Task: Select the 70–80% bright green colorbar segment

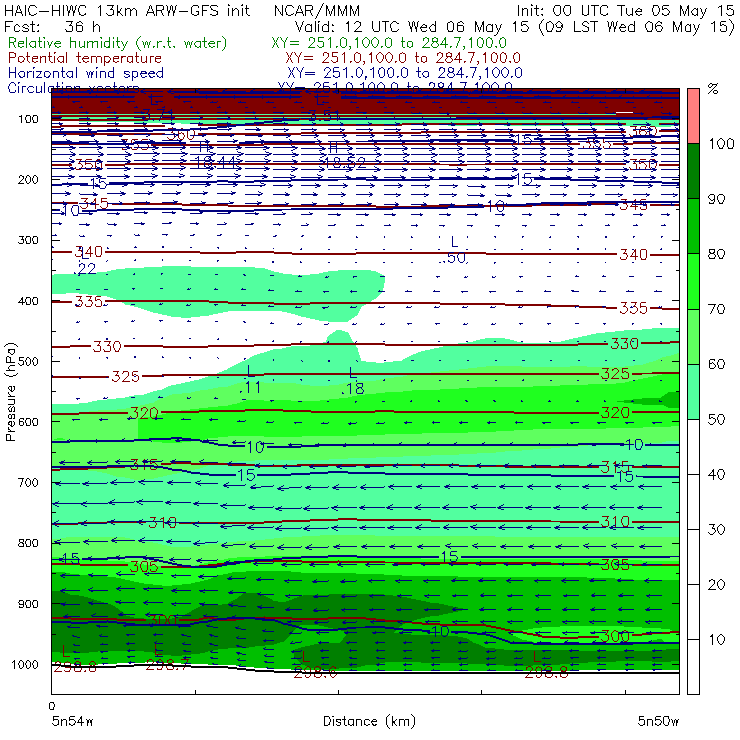Action: 693,281
